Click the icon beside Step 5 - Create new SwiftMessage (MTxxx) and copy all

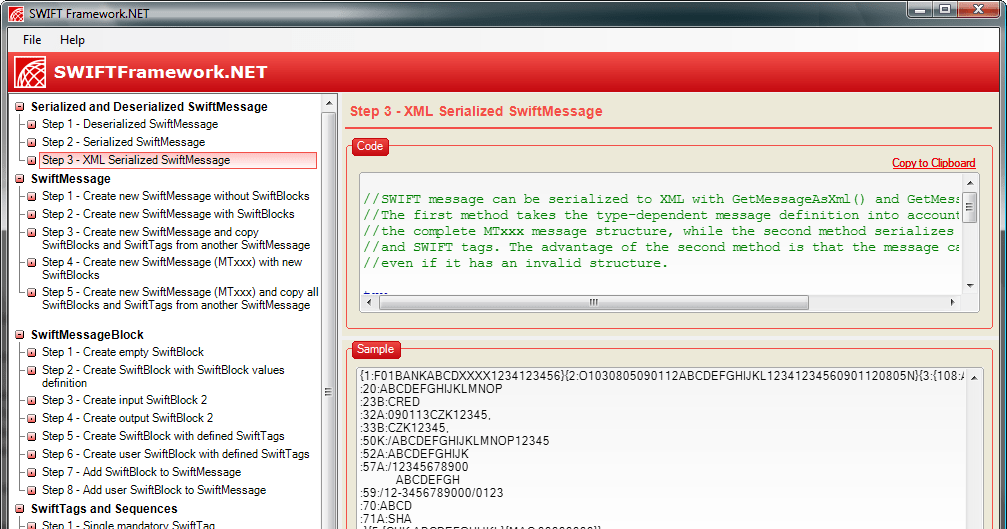point(31,292)
